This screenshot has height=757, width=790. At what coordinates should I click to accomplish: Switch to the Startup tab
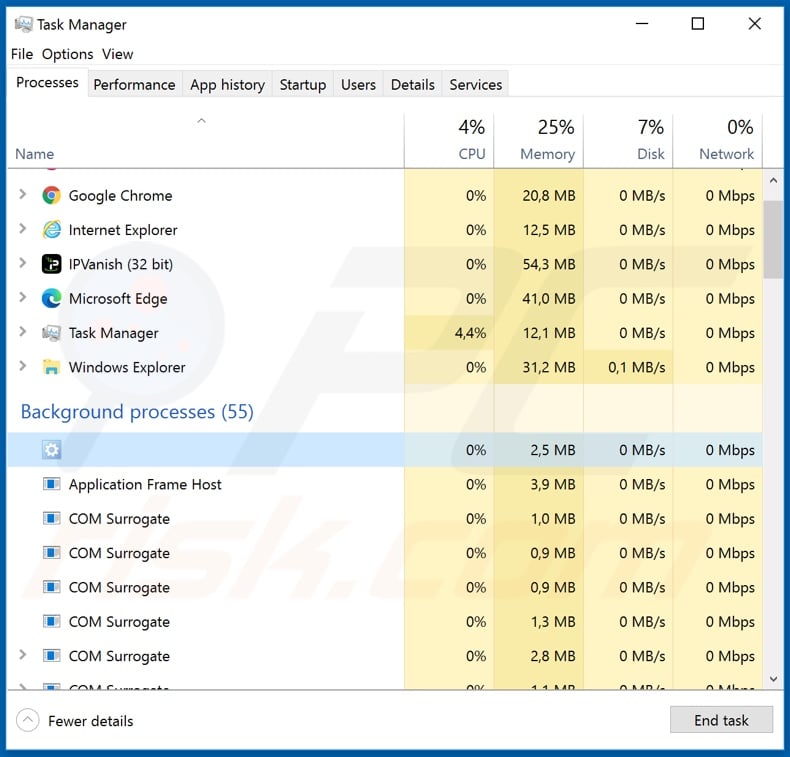(x=303, y=85)
